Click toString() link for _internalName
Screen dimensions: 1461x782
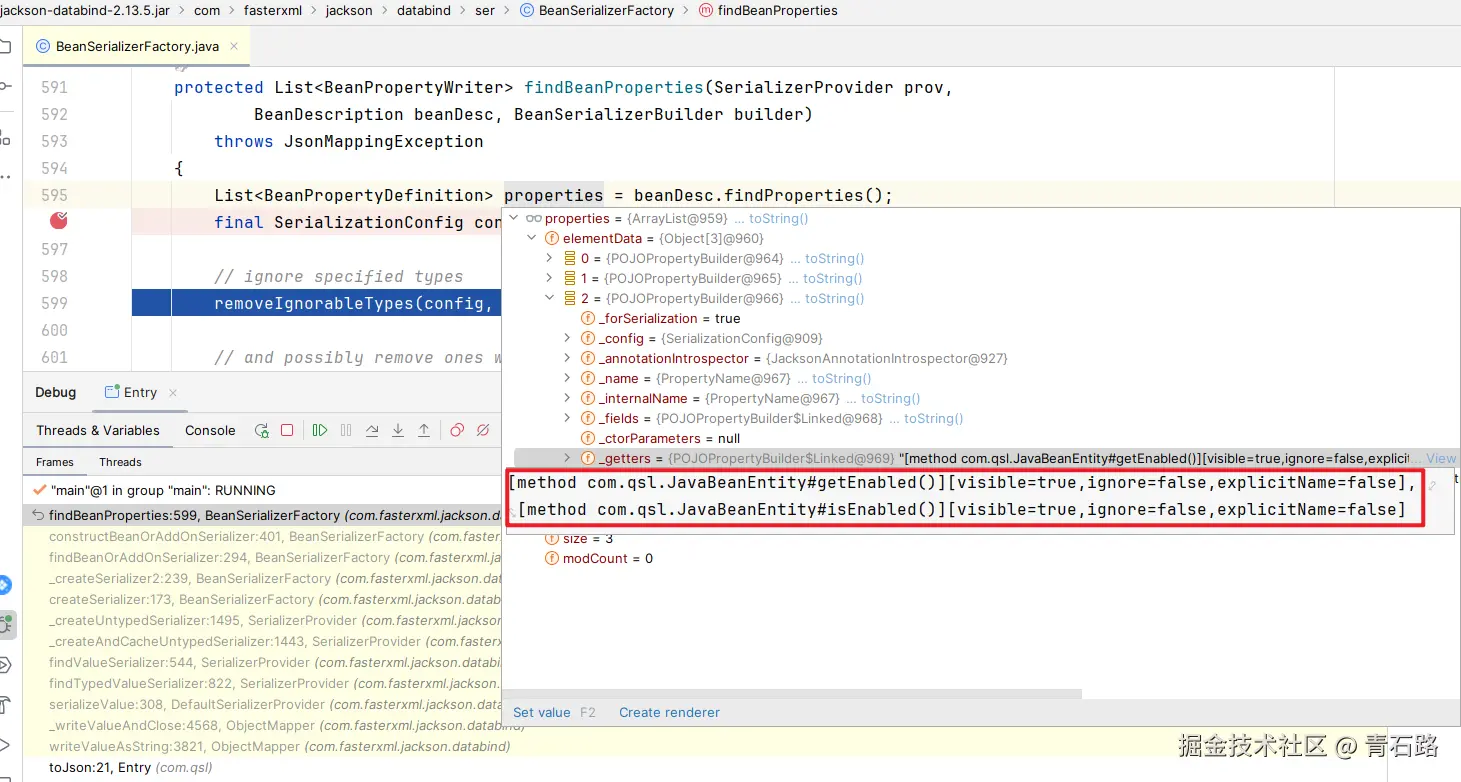tap(891, 398)
